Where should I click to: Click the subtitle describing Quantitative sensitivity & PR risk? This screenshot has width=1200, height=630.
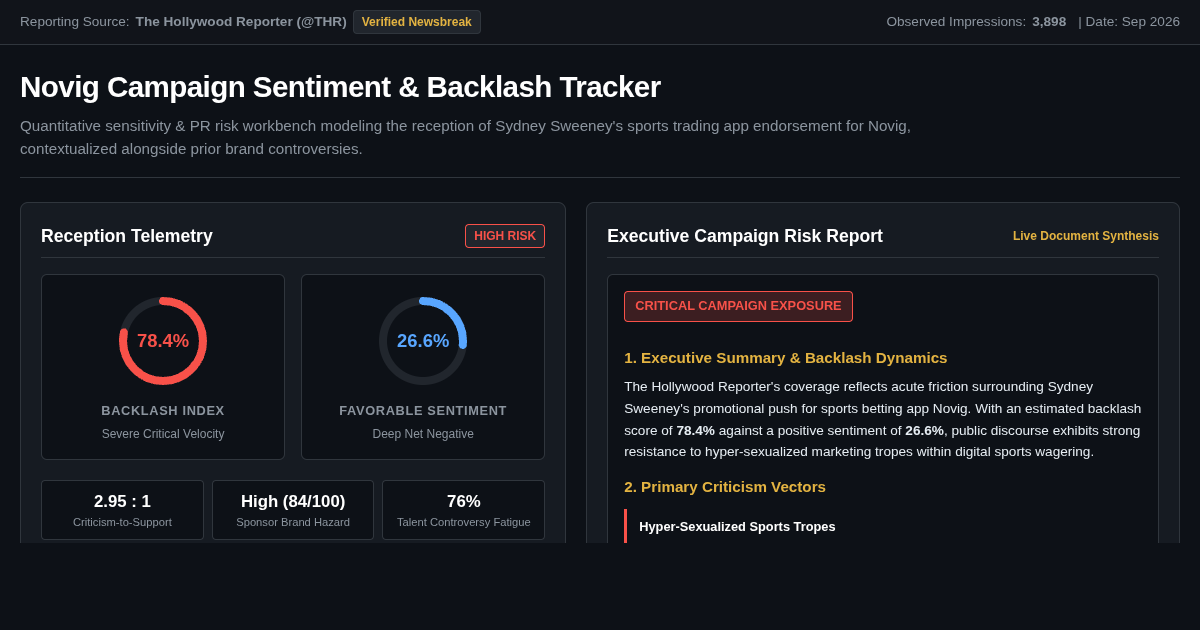pyautogui.click(x=465, y=137)
